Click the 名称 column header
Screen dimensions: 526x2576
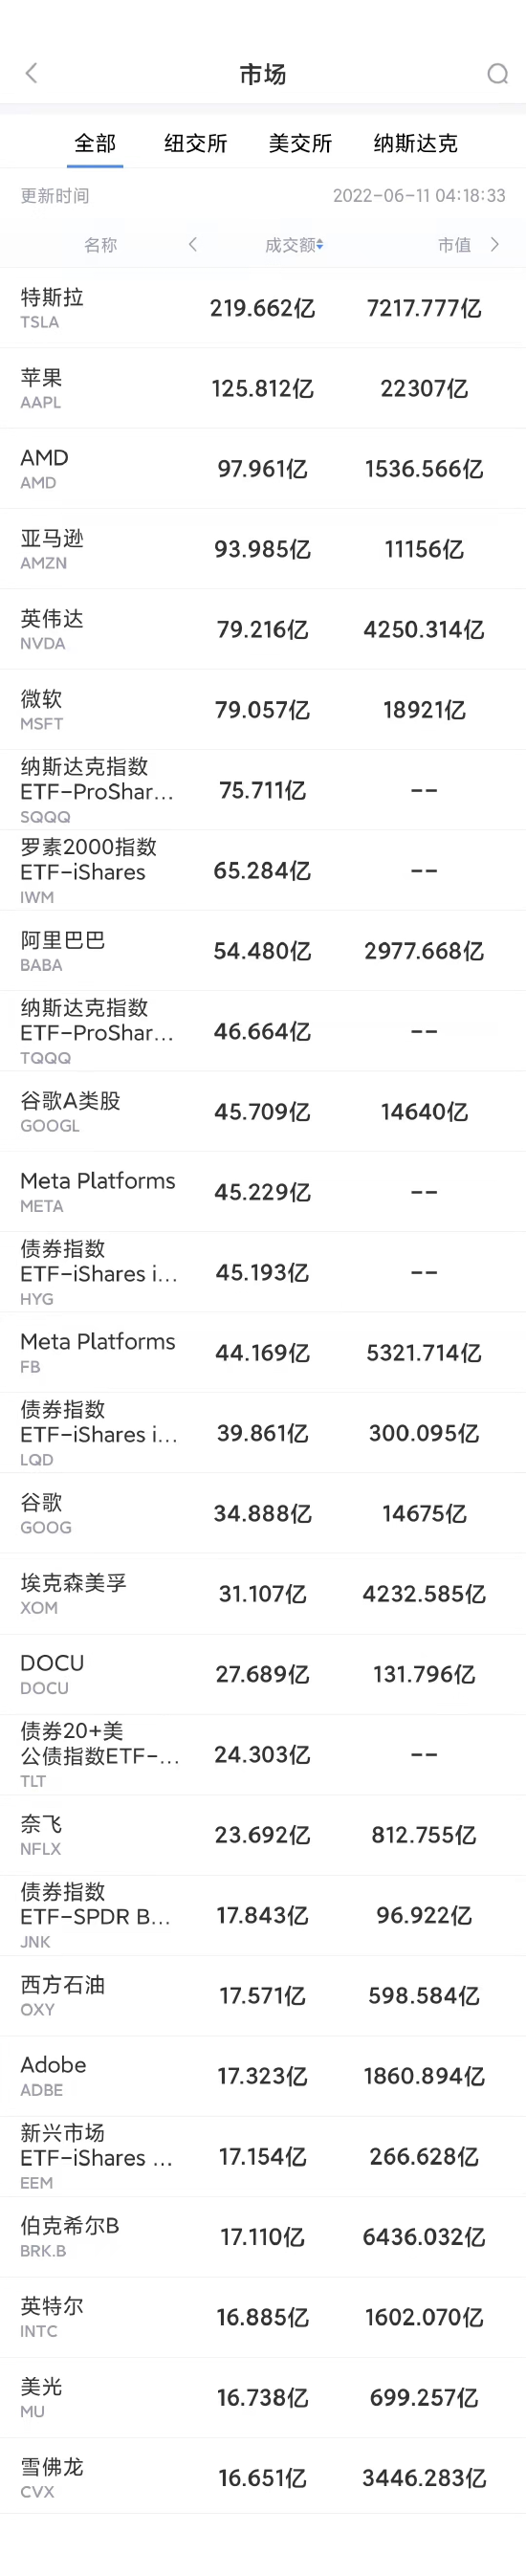100,245
